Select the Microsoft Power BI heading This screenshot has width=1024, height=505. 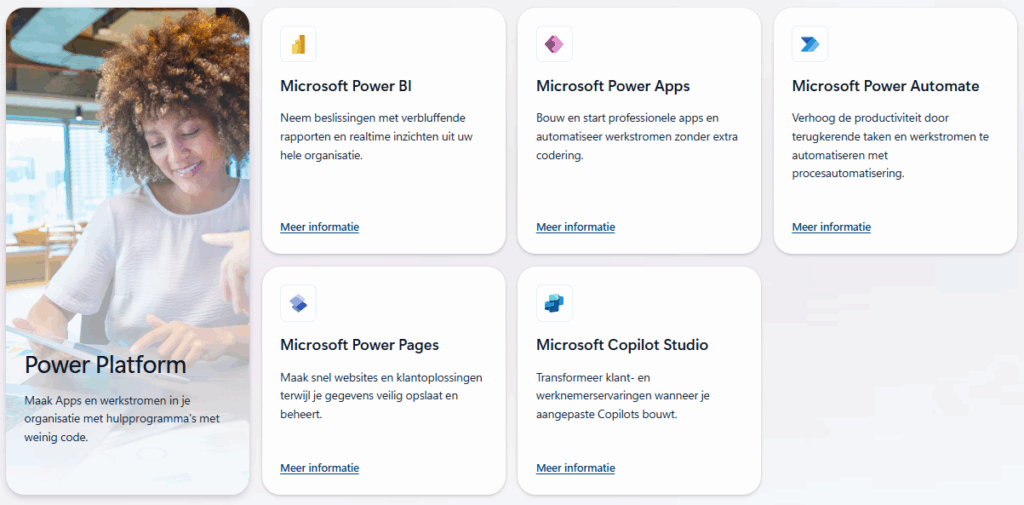coord(346,86)
